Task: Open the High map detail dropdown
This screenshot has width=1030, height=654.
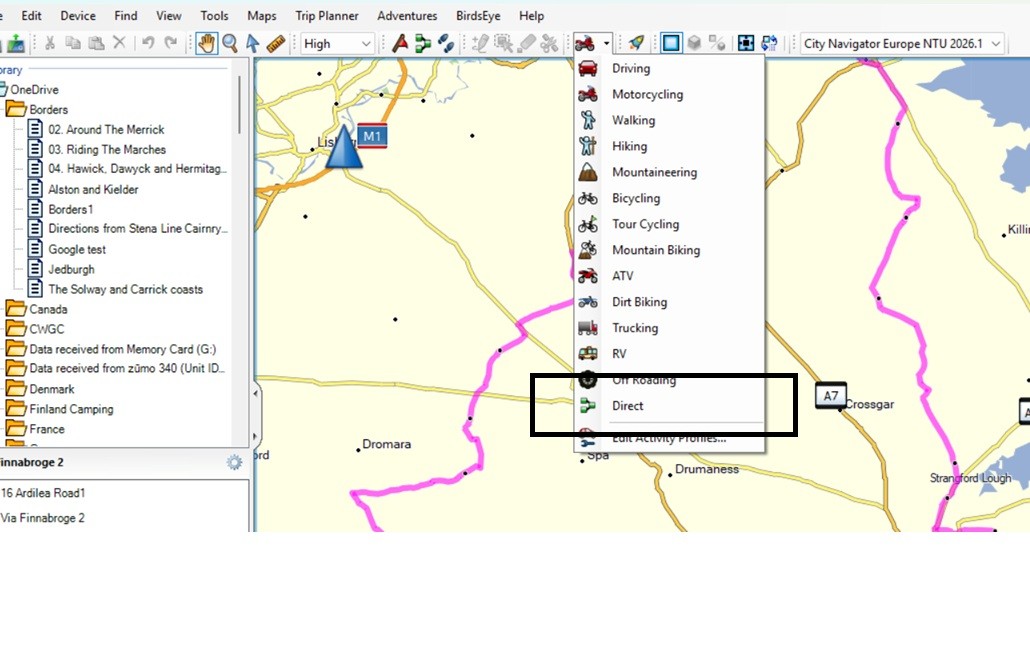Action: (x=338, y=44)
